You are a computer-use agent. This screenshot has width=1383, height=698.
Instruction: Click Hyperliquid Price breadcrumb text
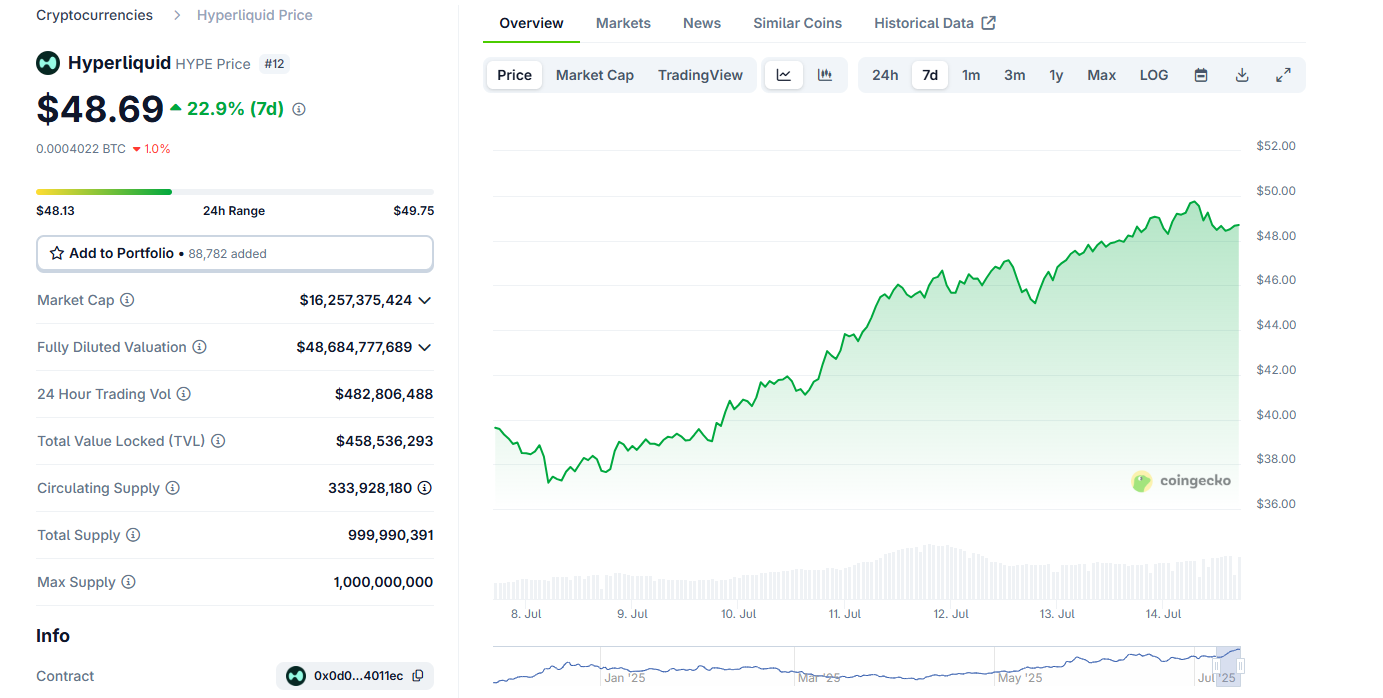point(255,15)
